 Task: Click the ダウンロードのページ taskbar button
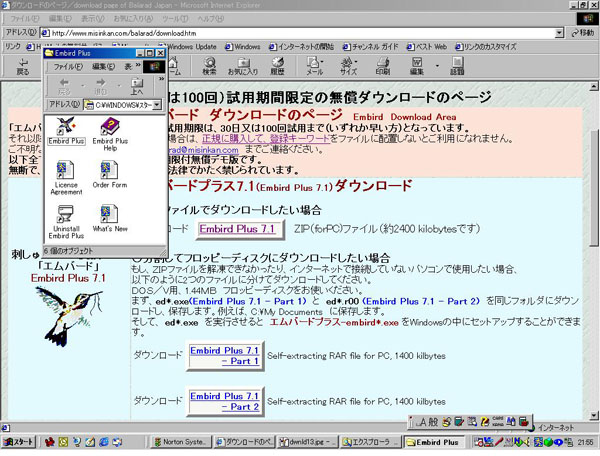click(245, 442)
